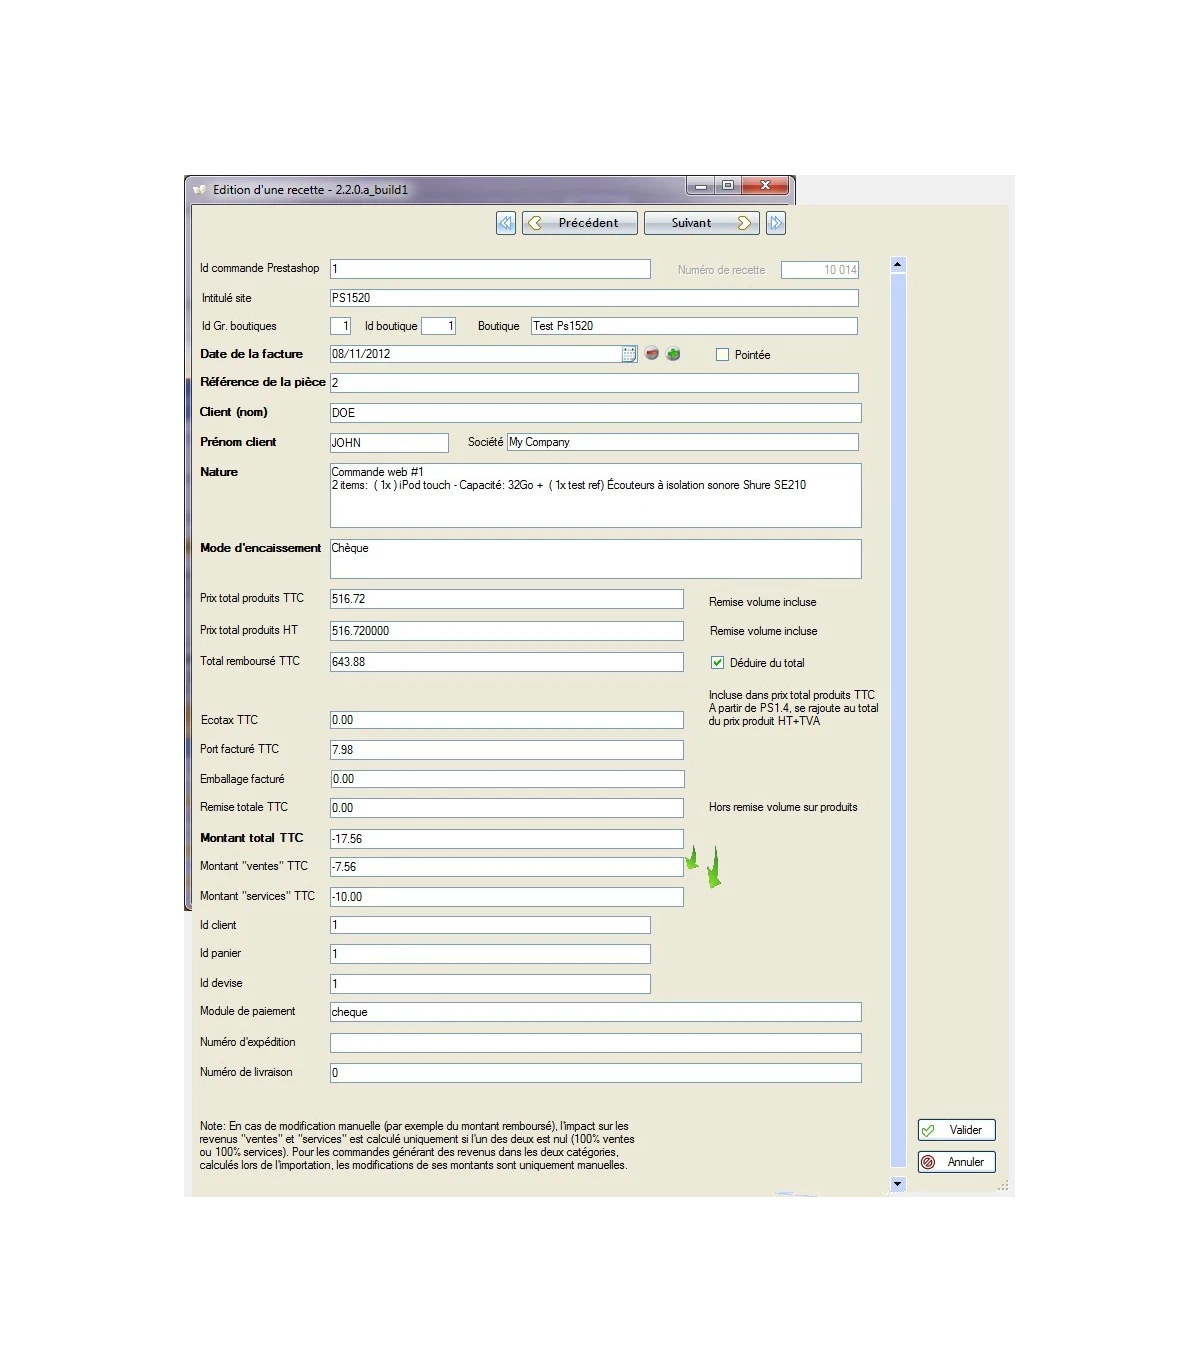Click the green plus icon beside invoice date
This screenshot has height=1372, width=1200.
pos(674,354)
